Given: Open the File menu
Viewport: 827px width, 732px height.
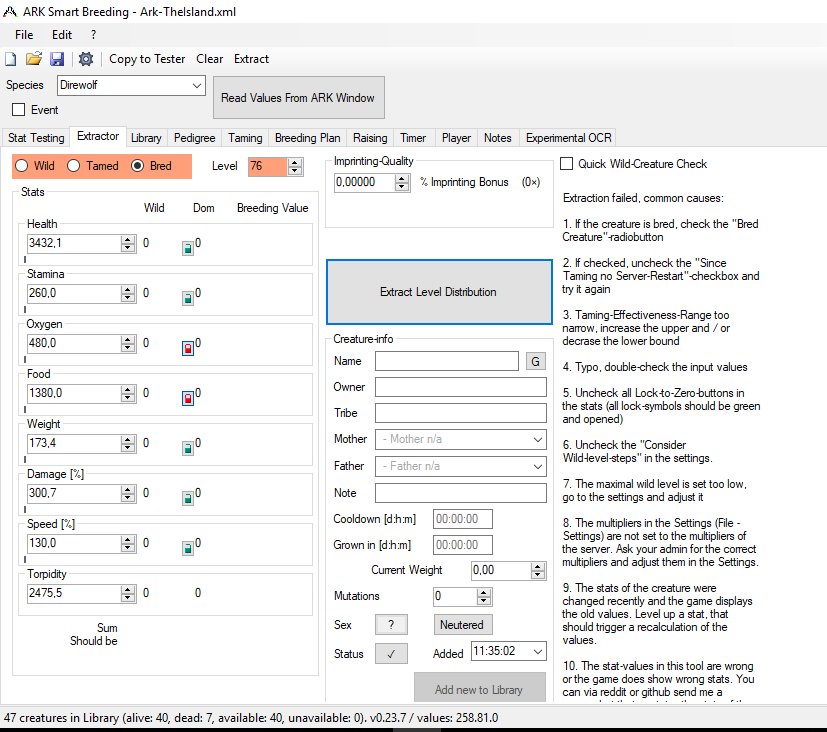Looking at the screenshot, I should click(x=24, y=35).
